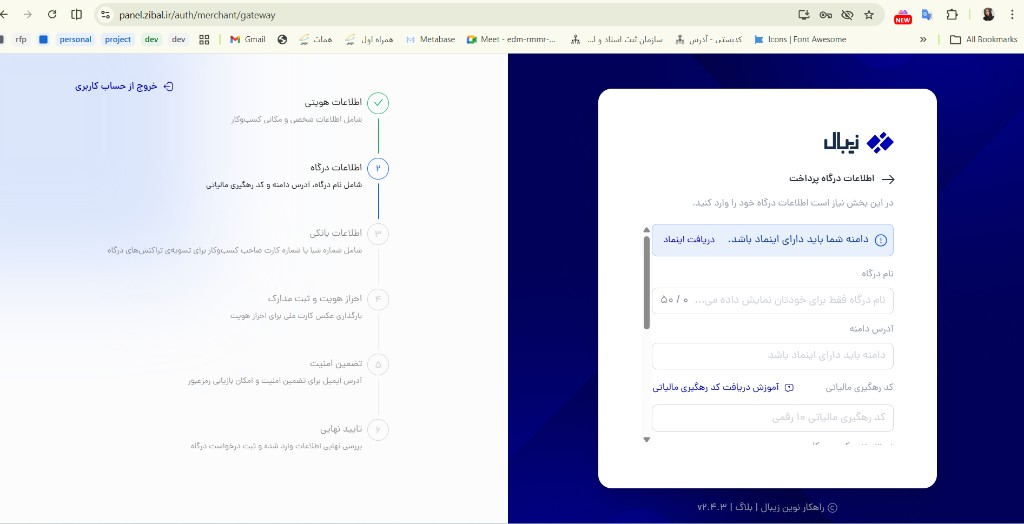Open the دریافت اینماد link
1024x524 pixels.
[x=690, y=240]
